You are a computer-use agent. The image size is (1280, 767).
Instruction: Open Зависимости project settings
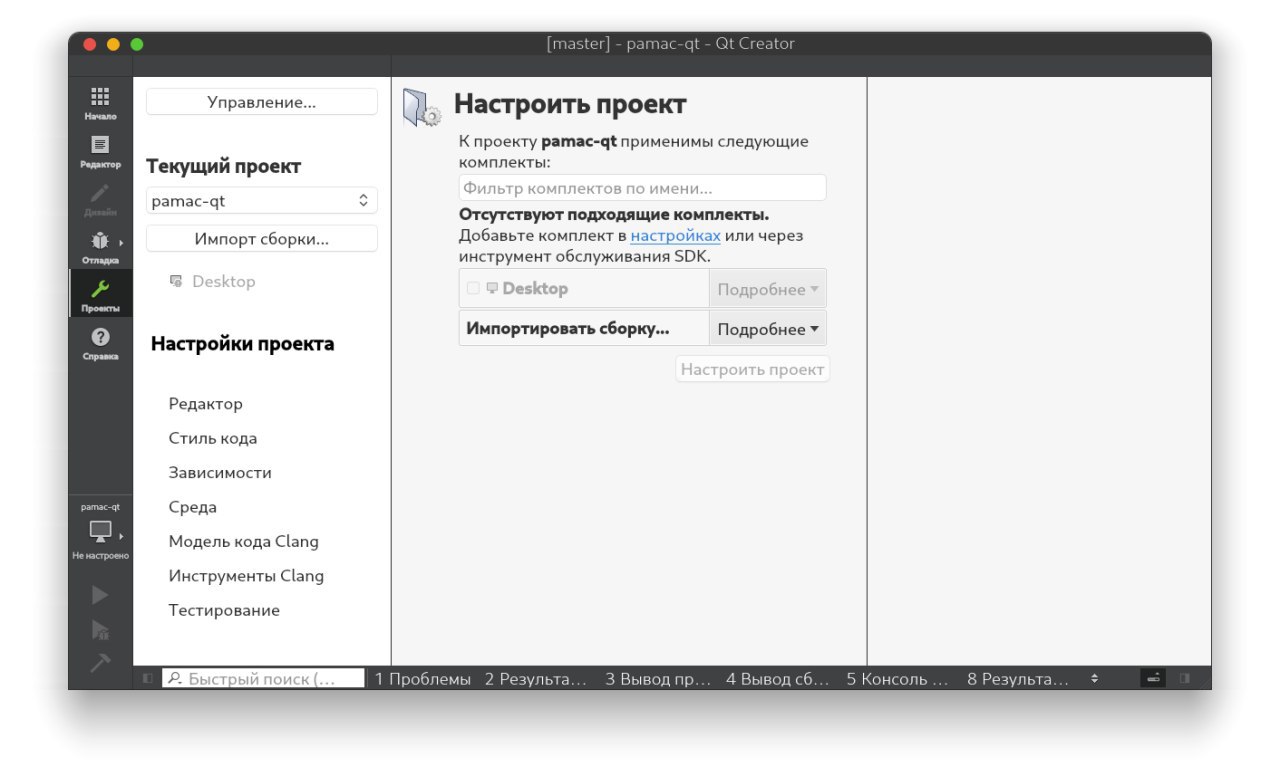220,473
